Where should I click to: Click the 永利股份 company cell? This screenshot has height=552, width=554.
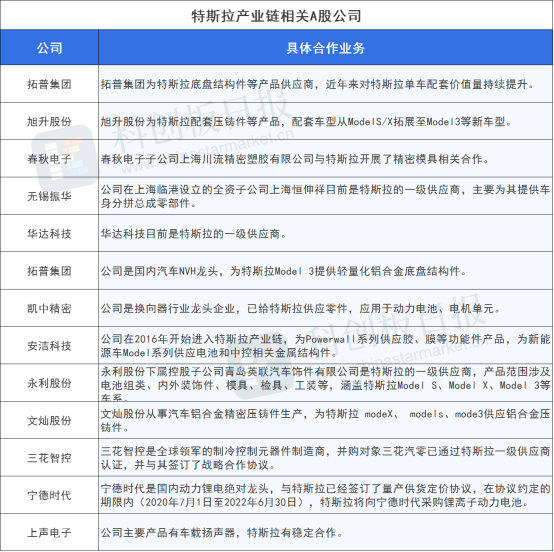pos(49,383)
